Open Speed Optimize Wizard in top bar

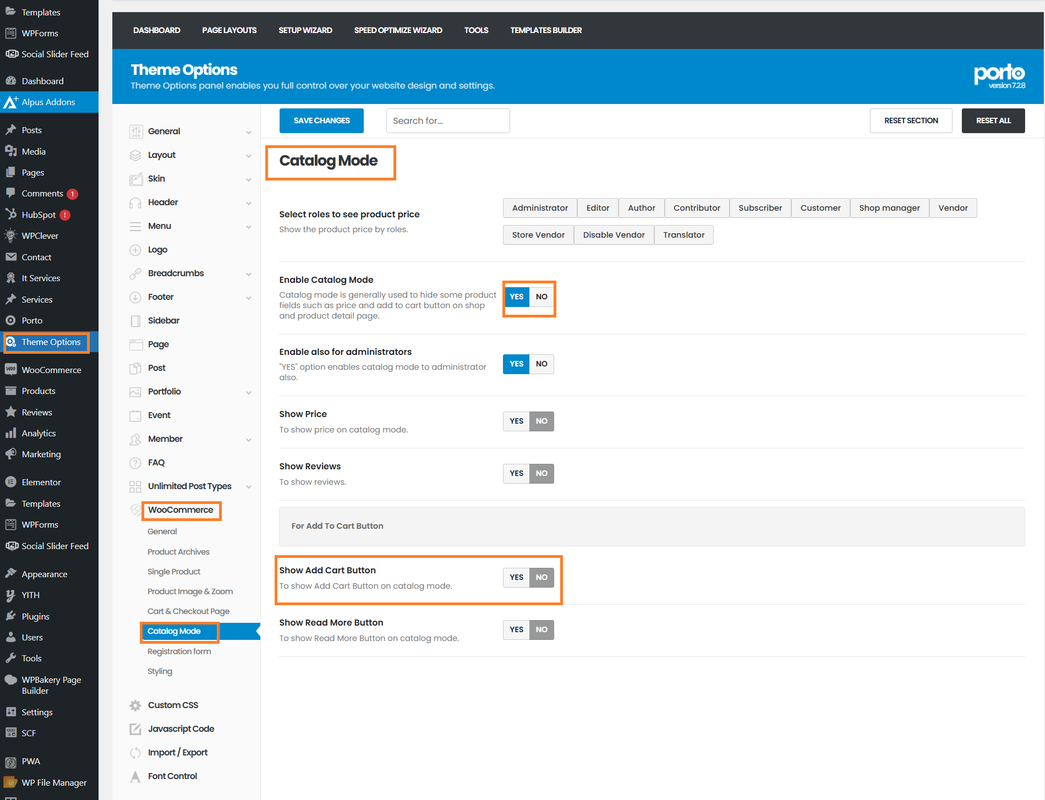(x=398, y=31)
